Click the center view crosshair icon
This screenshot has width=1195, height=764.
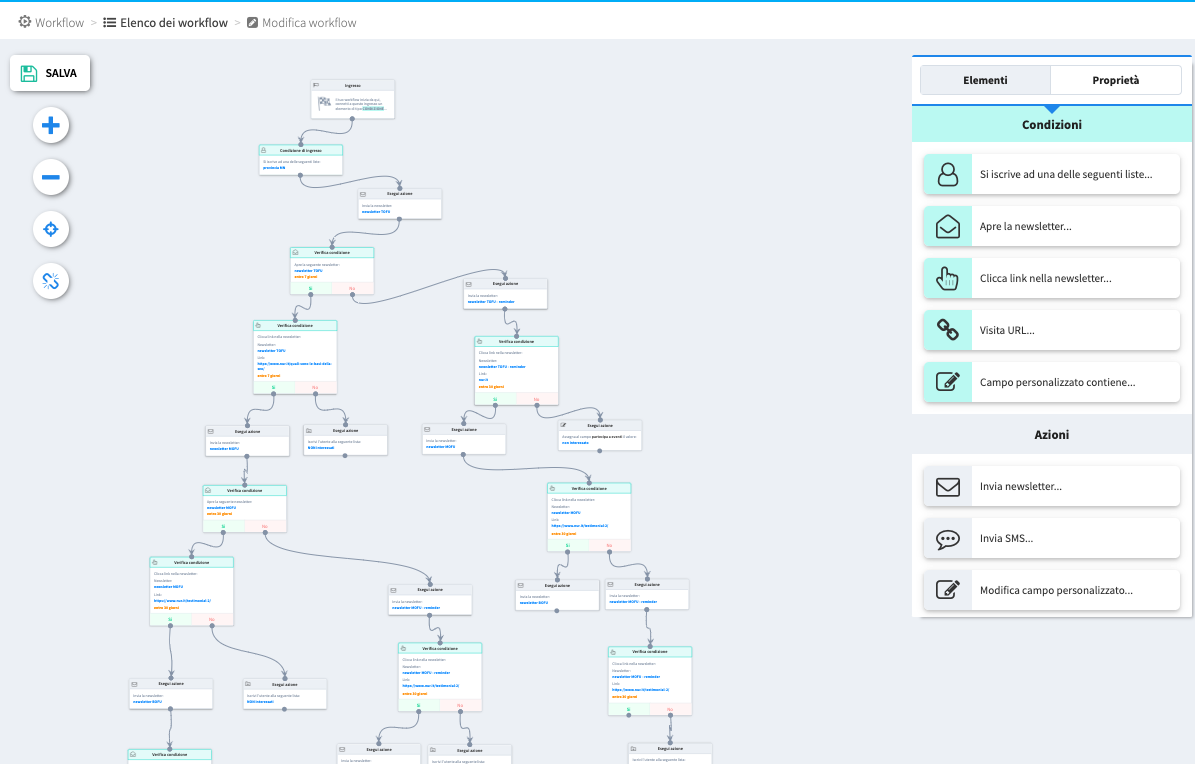tap(51, 230)
